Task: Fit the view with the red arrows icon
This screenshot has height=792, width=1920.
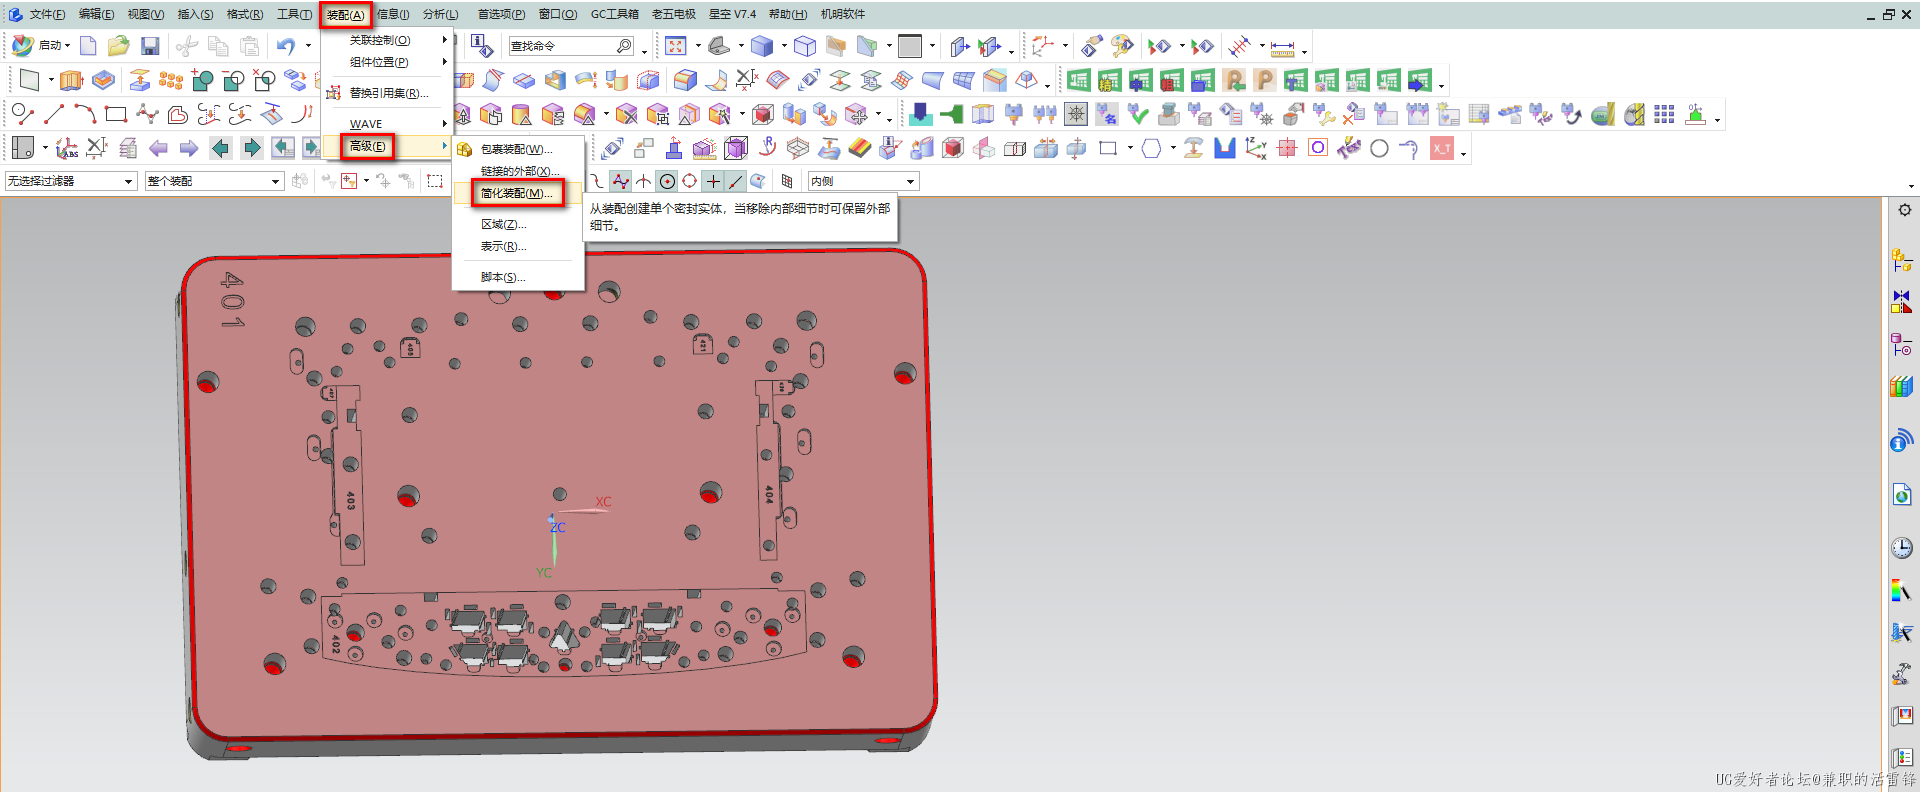Action: tap(676, 46)
